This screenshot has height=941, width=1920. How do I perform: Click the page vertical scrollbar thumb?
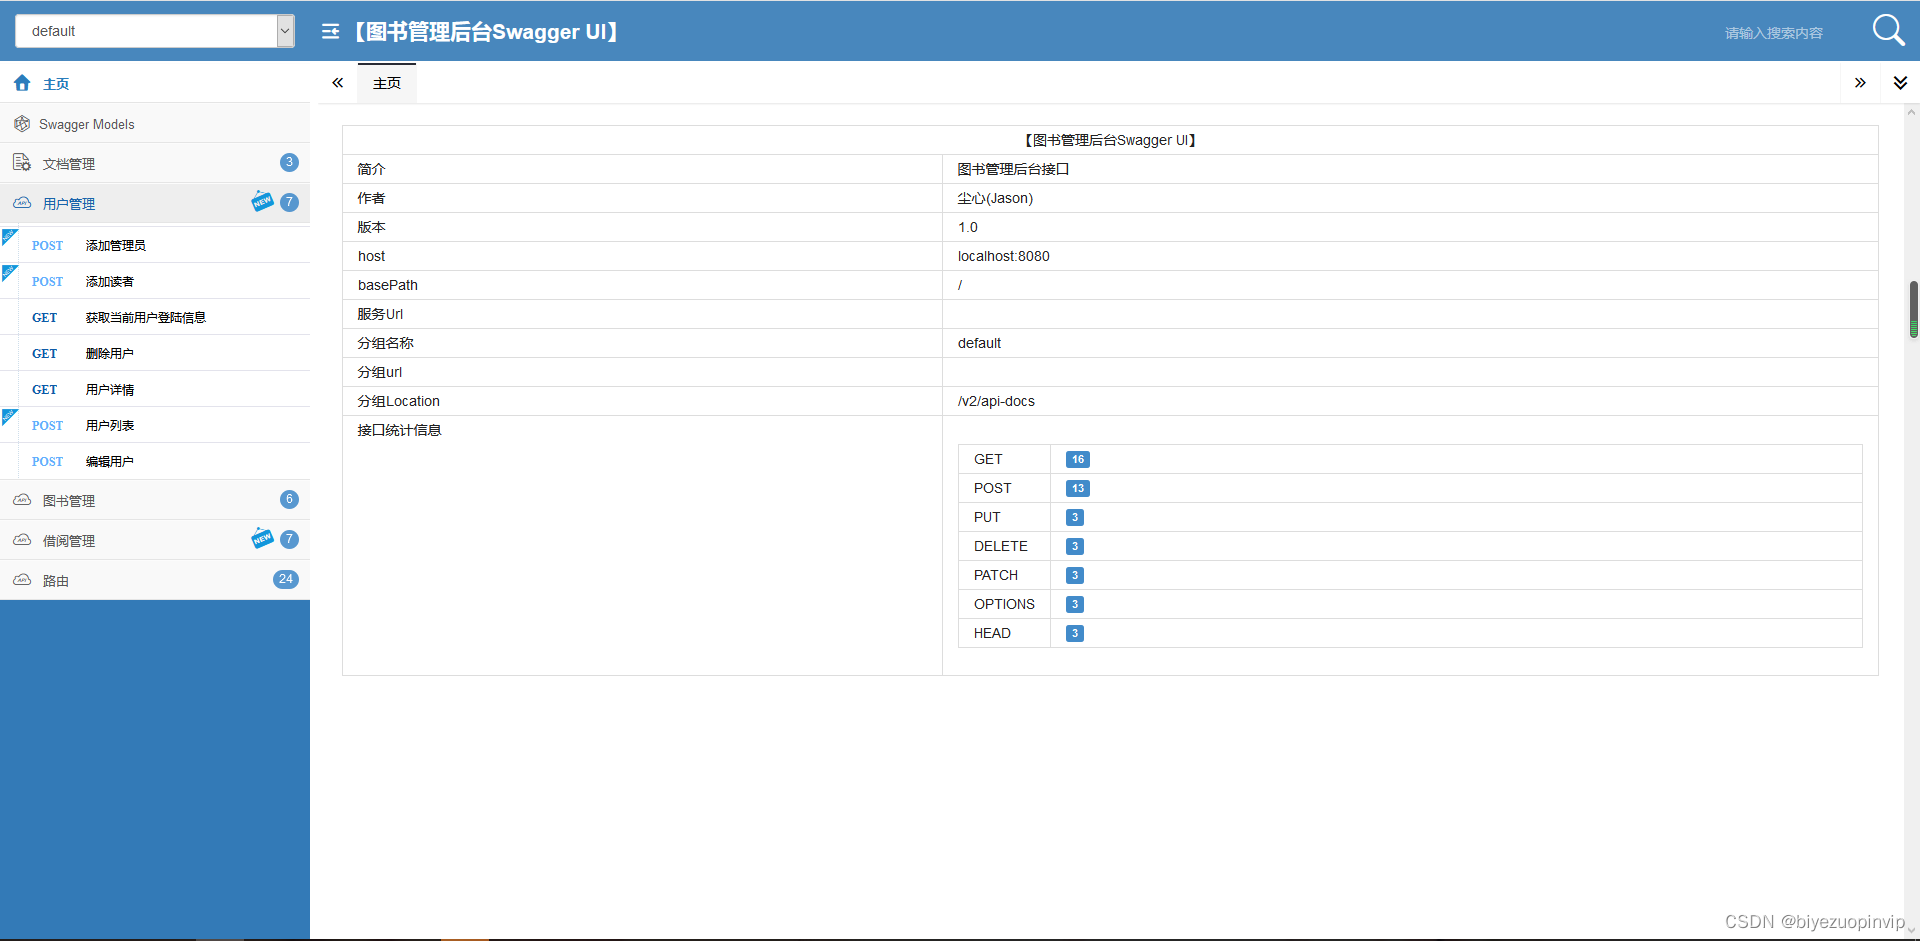1913,309
